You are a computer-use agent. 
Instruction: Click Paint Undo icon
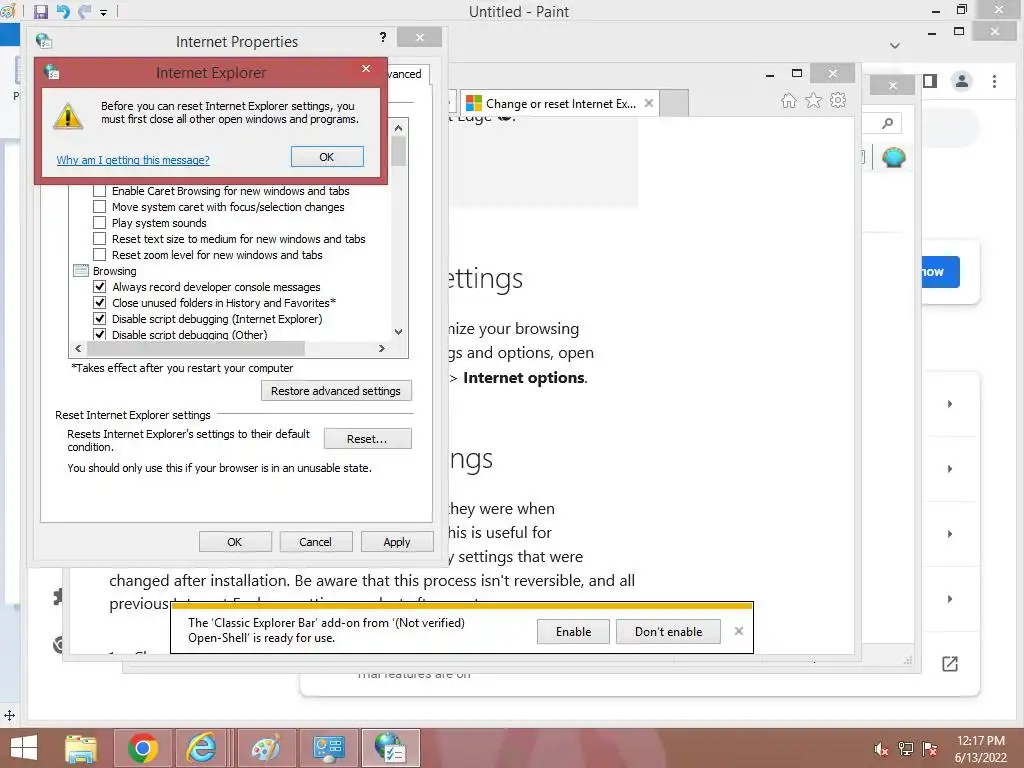point(63,12)
